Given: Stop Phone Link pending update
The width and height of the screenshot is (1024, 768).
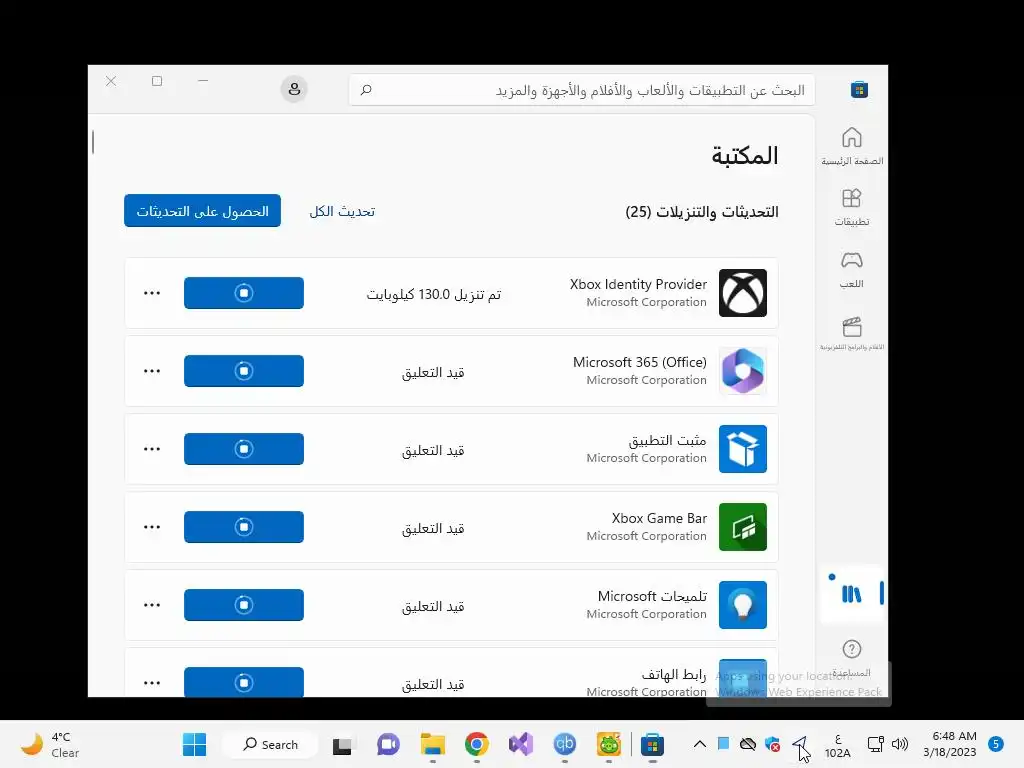Looking at the screenshot, I should point(244,682).
